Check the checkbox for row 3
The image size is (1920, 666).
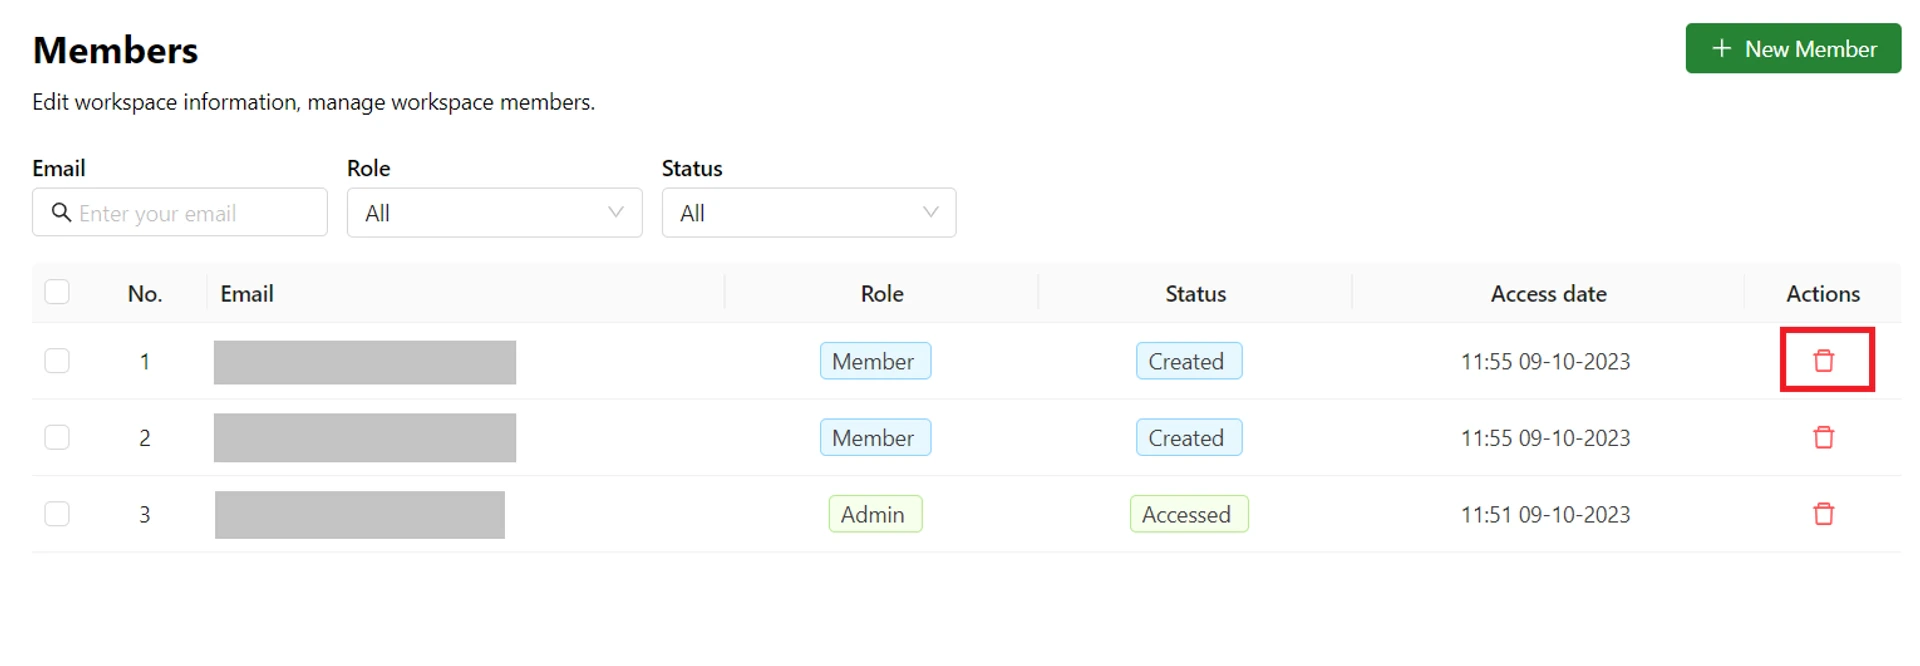[57, 514]
